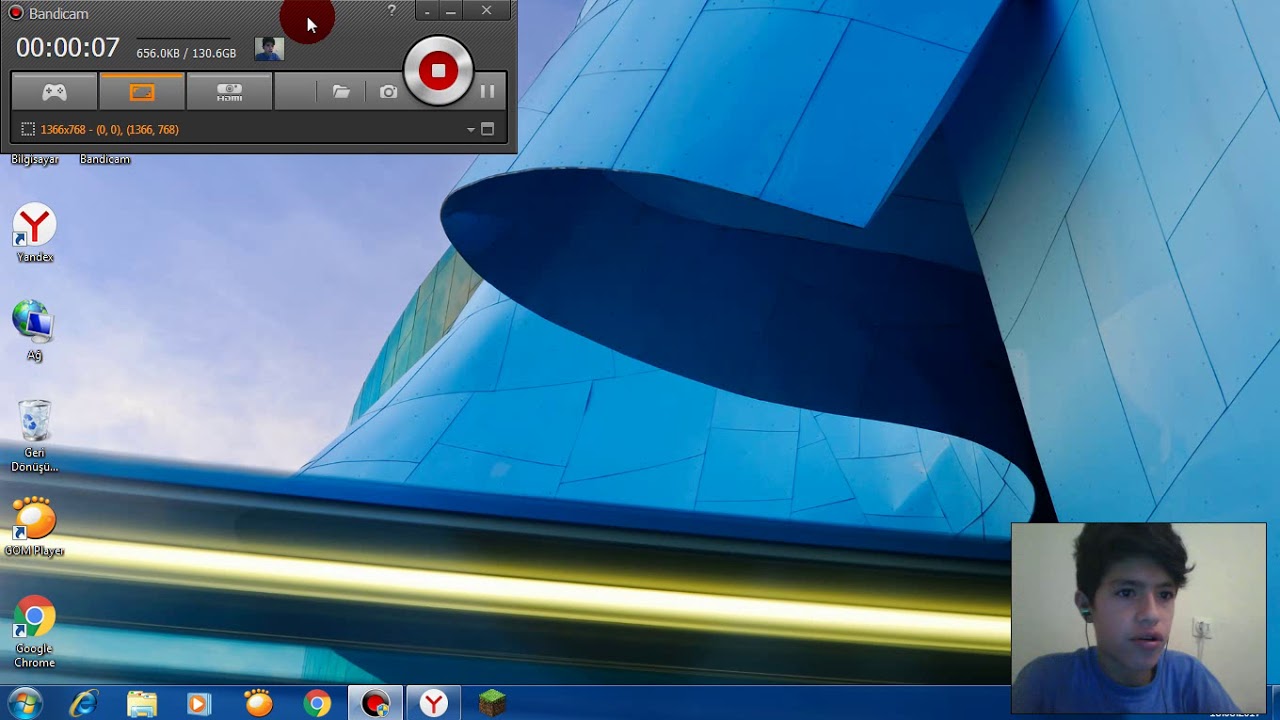
Task: Open Internet Explorer from taskbar
Action: [x=83, y=704]
